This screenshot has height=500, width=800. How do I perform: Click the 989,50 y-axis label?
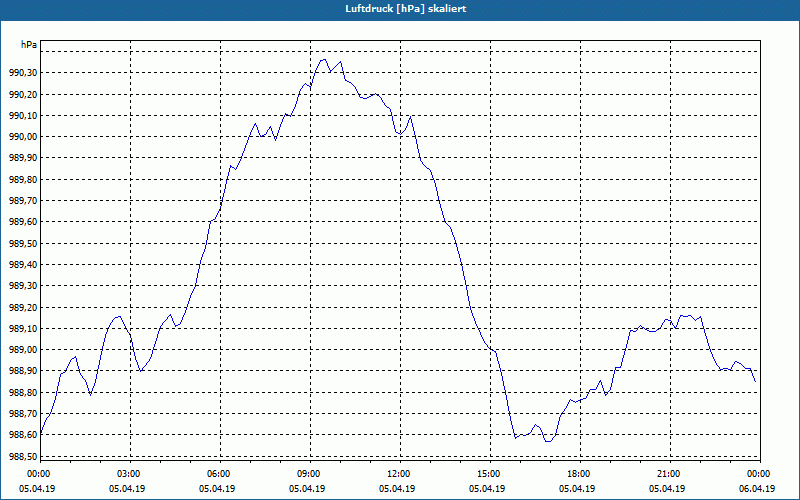tap(23, 243)
